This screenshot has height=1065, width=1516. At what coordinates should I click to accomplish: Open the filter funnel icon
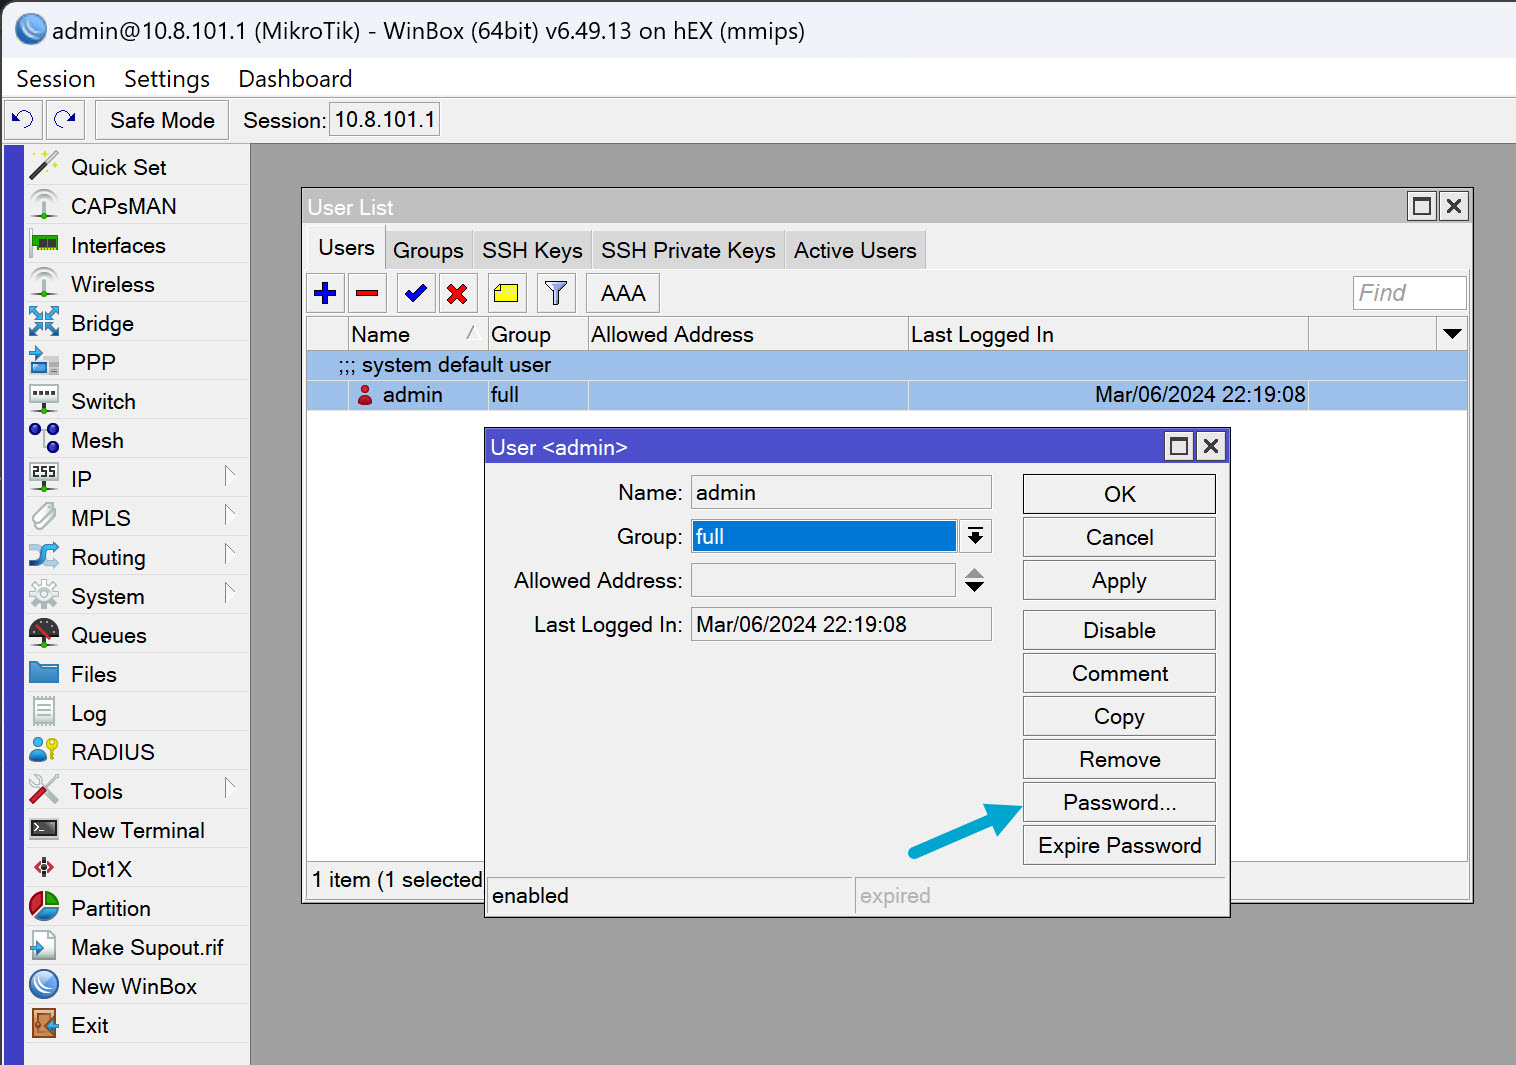pos(556,293)
